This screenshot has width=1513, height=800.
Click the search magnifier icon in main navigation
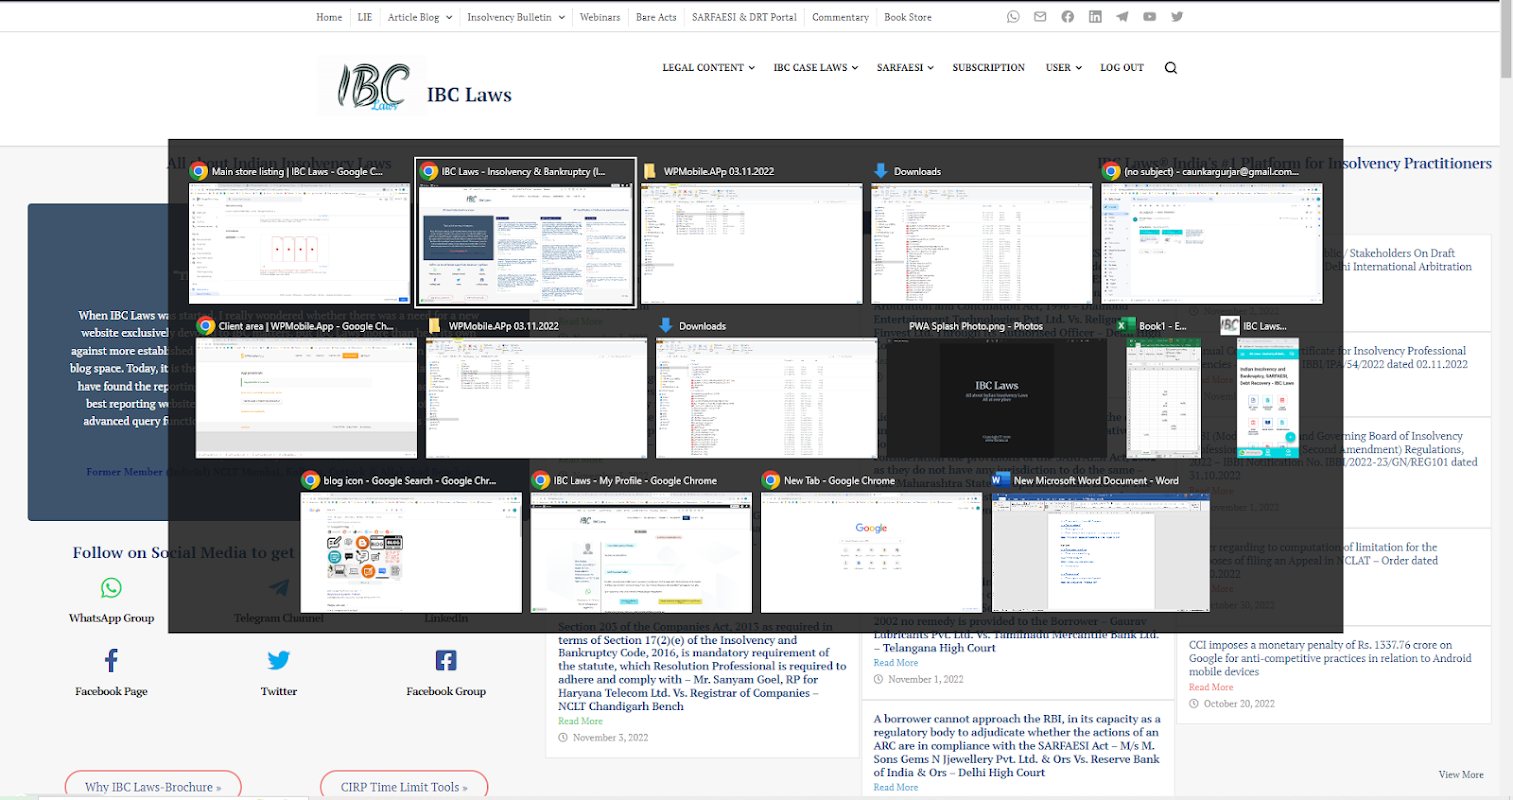click(1171, 68)
